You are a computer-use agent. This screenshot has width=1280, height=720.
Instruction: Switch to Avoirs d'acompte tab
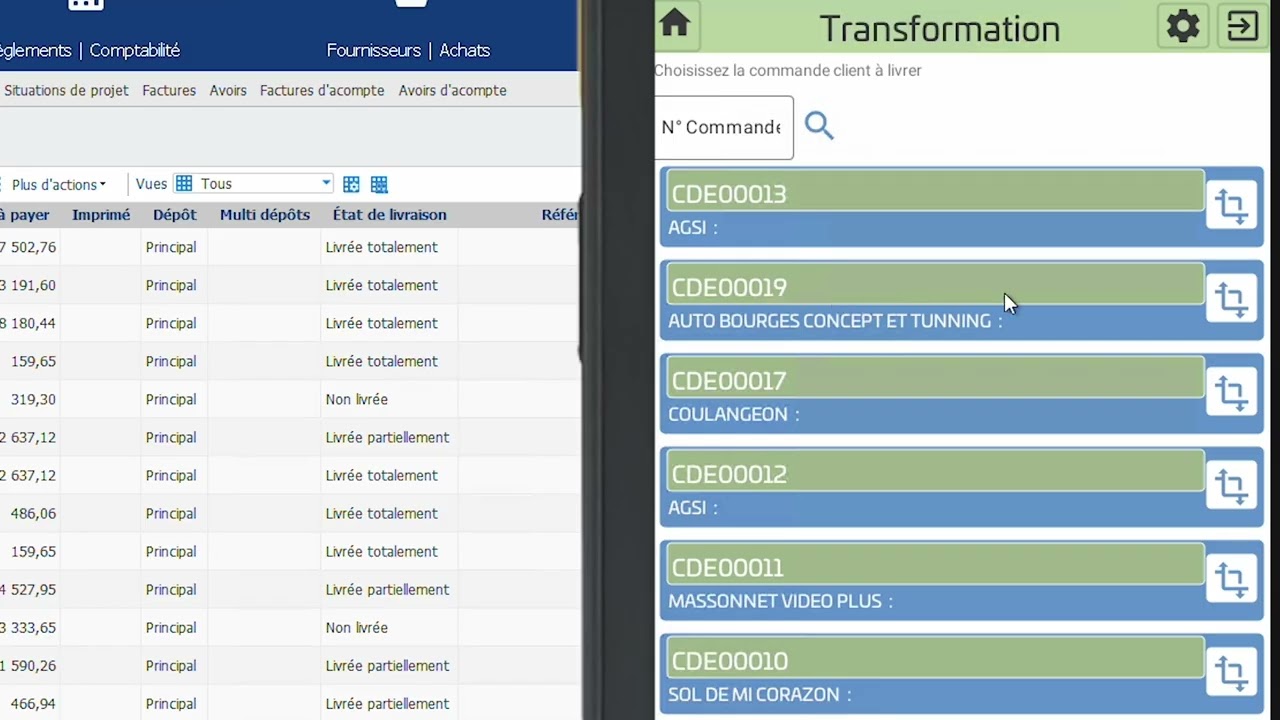[452, 90]
